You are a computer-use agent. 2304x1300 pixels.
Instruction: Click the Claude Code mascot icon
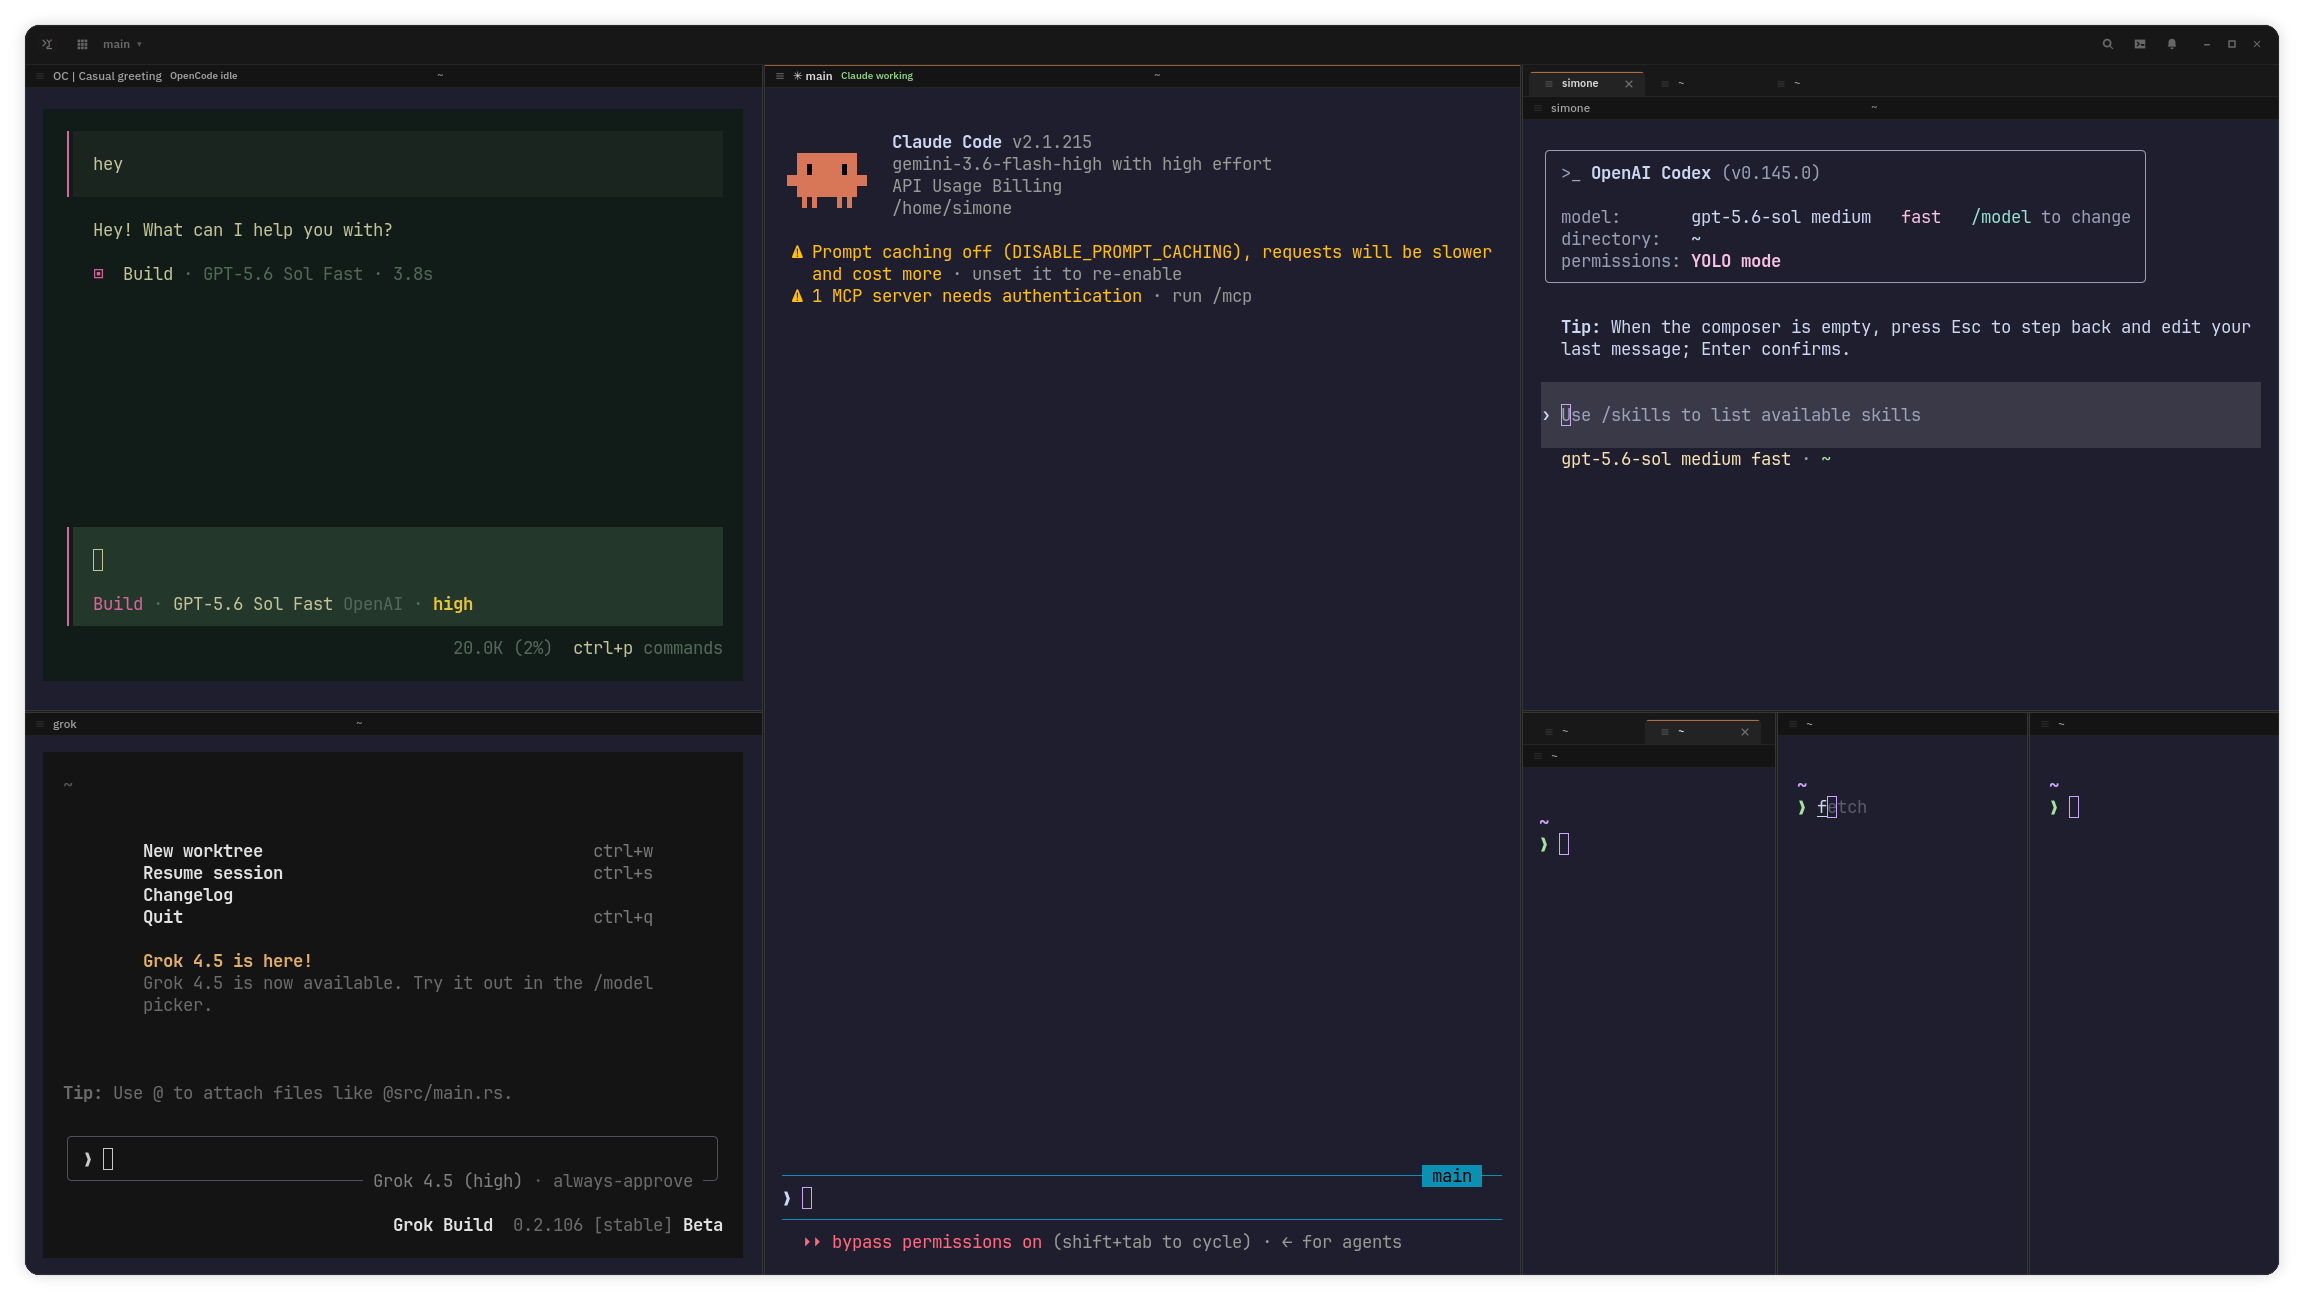point(826,180)
